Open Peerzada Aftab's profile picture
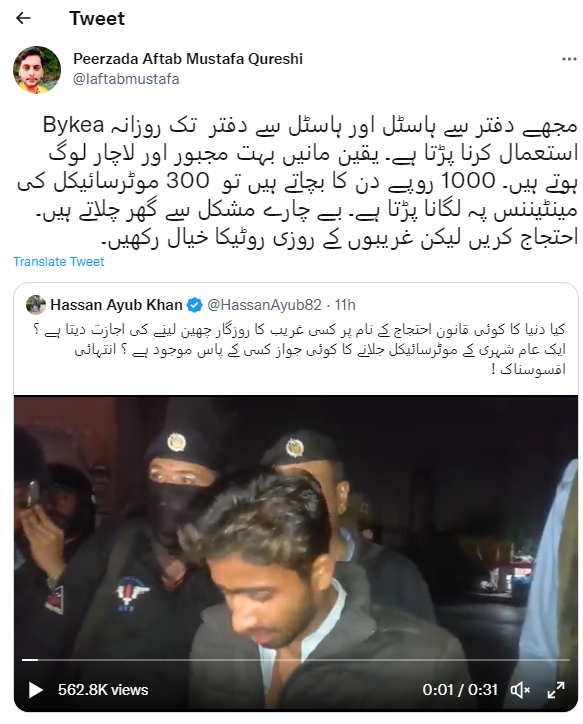583x724 pixels. coord(37,70)
